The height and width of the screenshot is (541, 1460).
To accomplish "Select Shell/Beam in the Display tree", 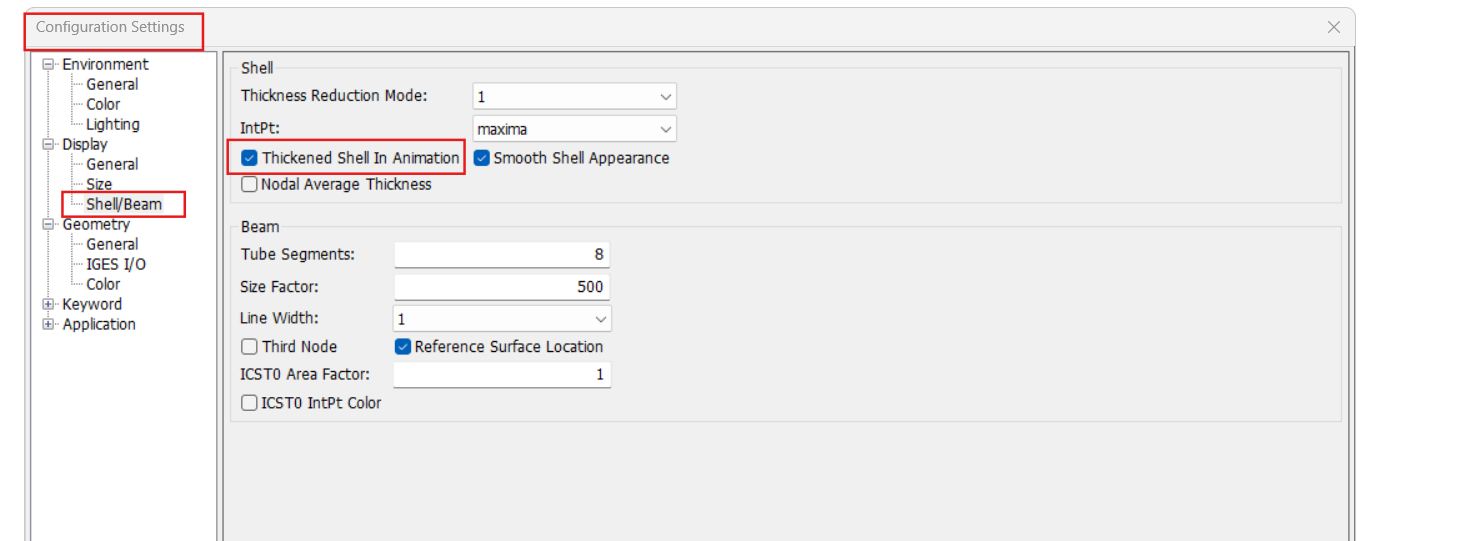I will pyautogui.click(x=123, y=205).
